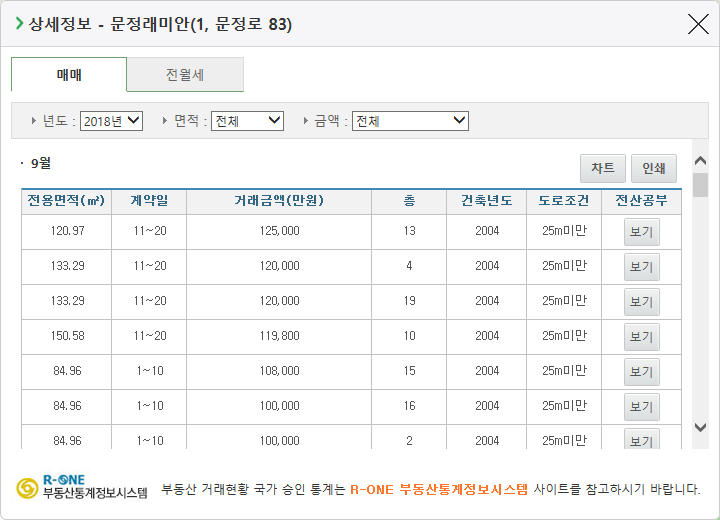
Task: Switch to the 전월세 tab
Action: (x=185, y=74)
